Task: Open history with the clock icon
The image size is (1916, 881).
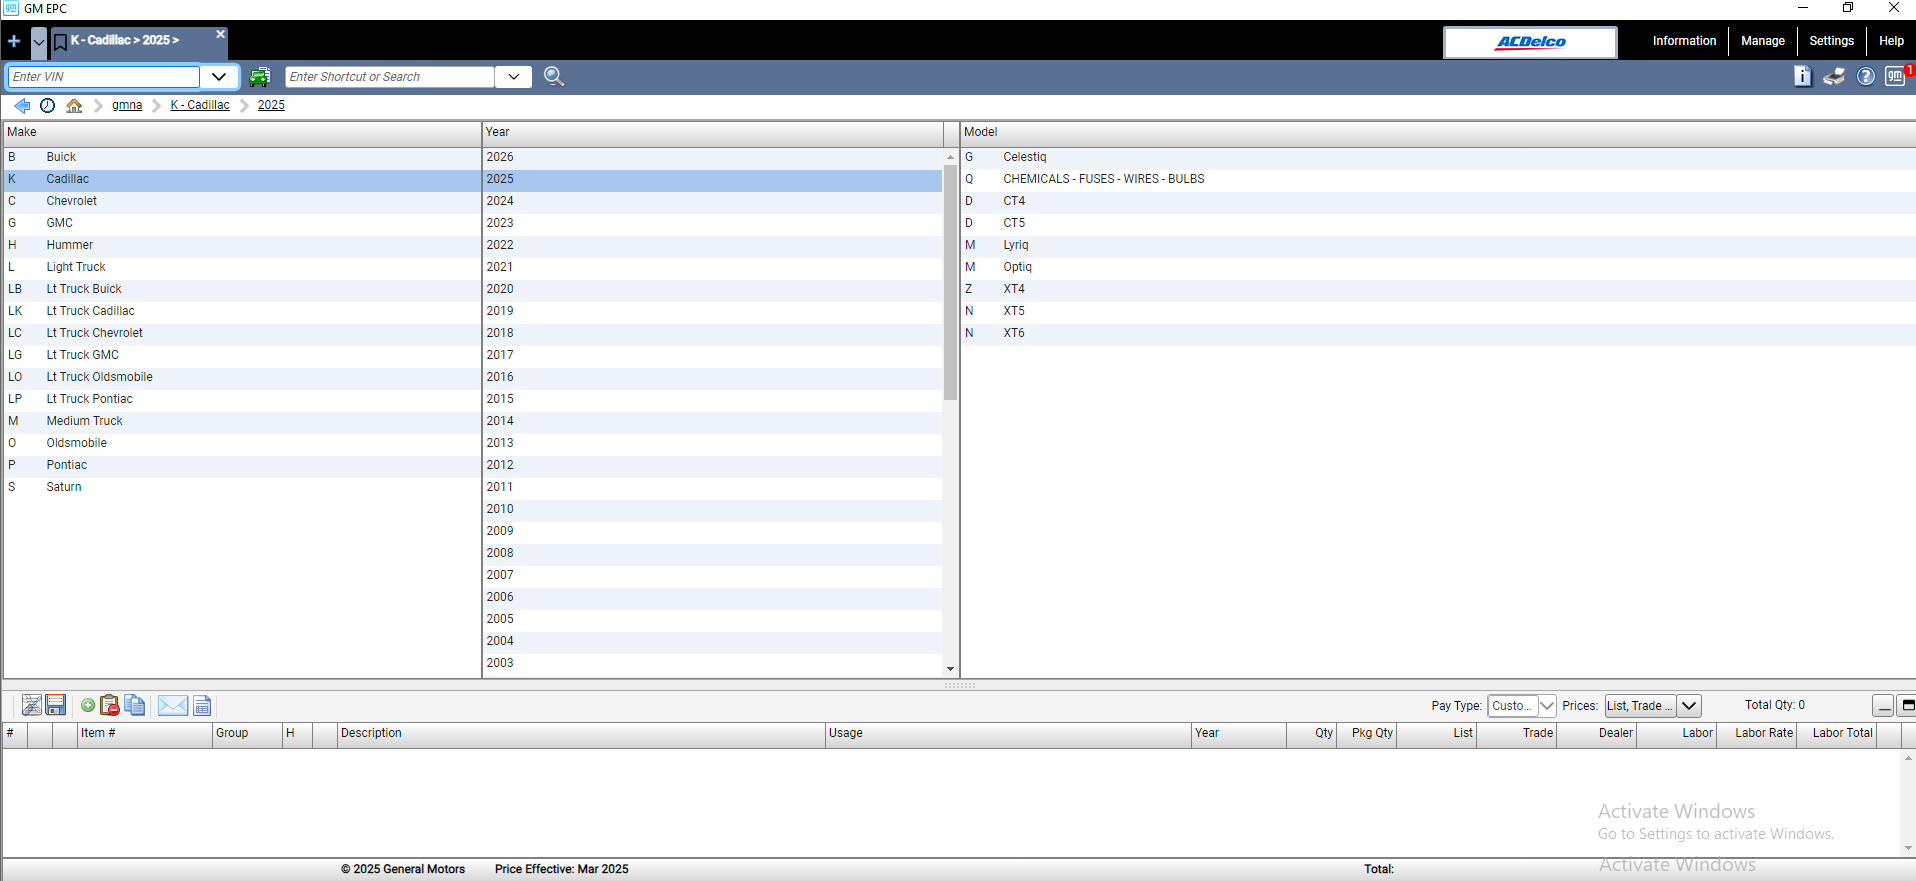Action: point(47,105)
